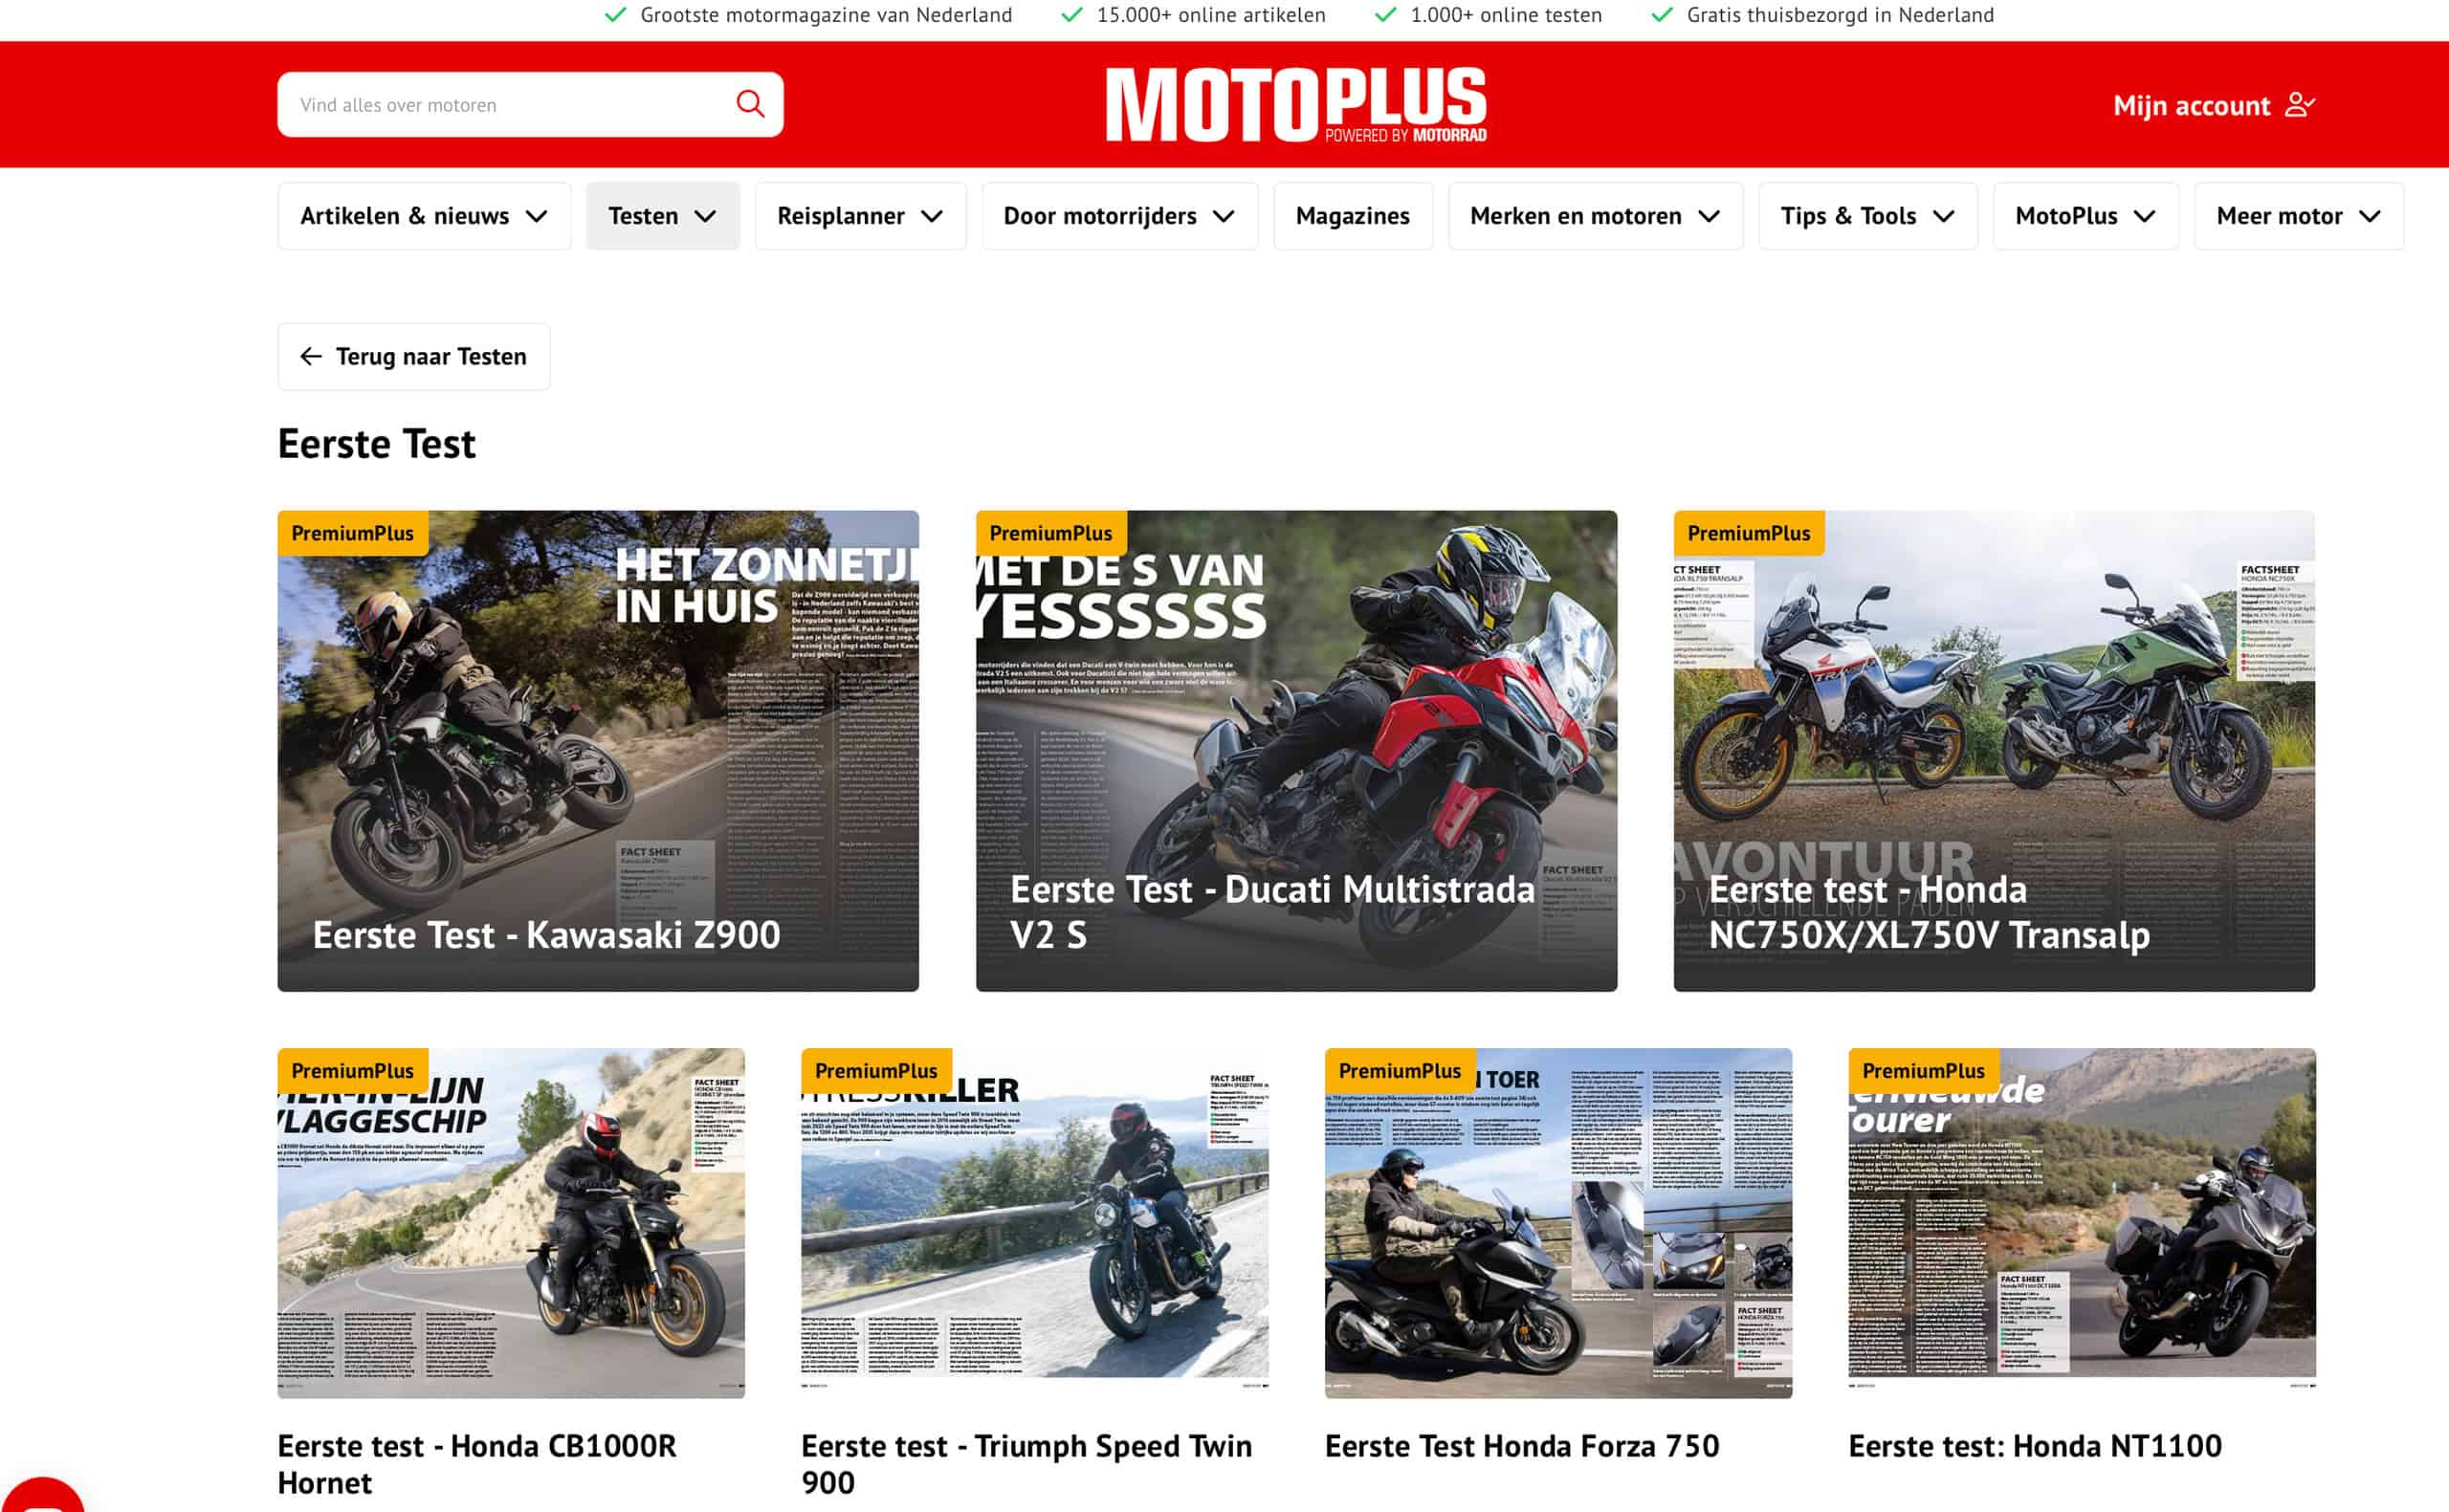Click the PremiumPlus badge on Ducati Multistrada
The height and width of the screenshot is (1512, 2449).
pyautogui.click(x=1050, y=533)
